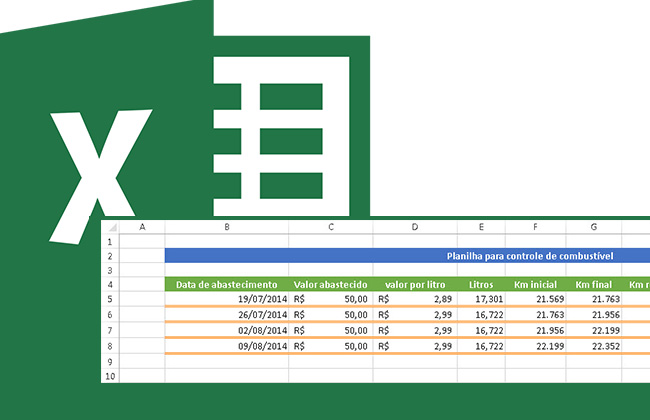This screenshot has height=420, width=650.
Task: Select row 7 header
Action: (110, 330)
